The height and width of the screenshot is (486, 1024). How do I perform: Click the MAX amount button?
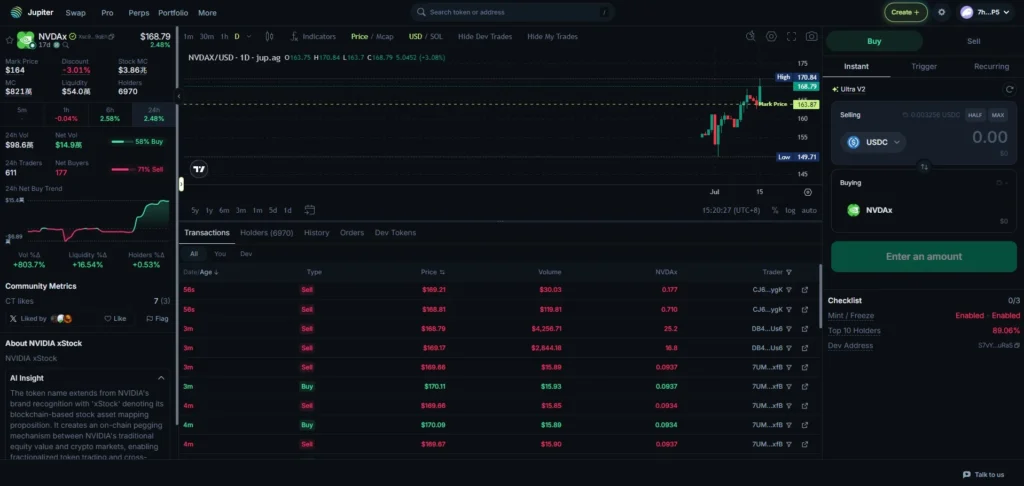(997, 115)
